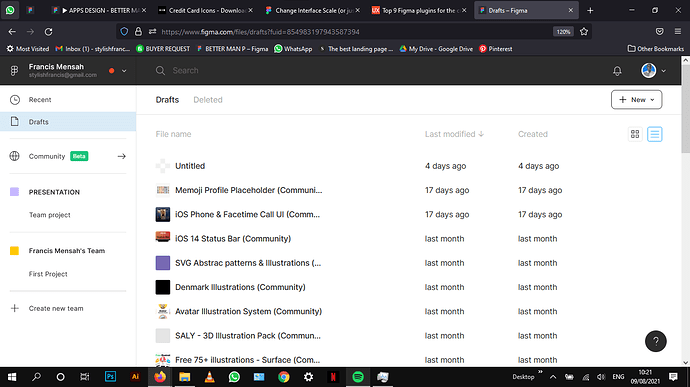Select Drafts in the sidebar
The height and width of the screenshot is (387, 690).
[68, 122]
